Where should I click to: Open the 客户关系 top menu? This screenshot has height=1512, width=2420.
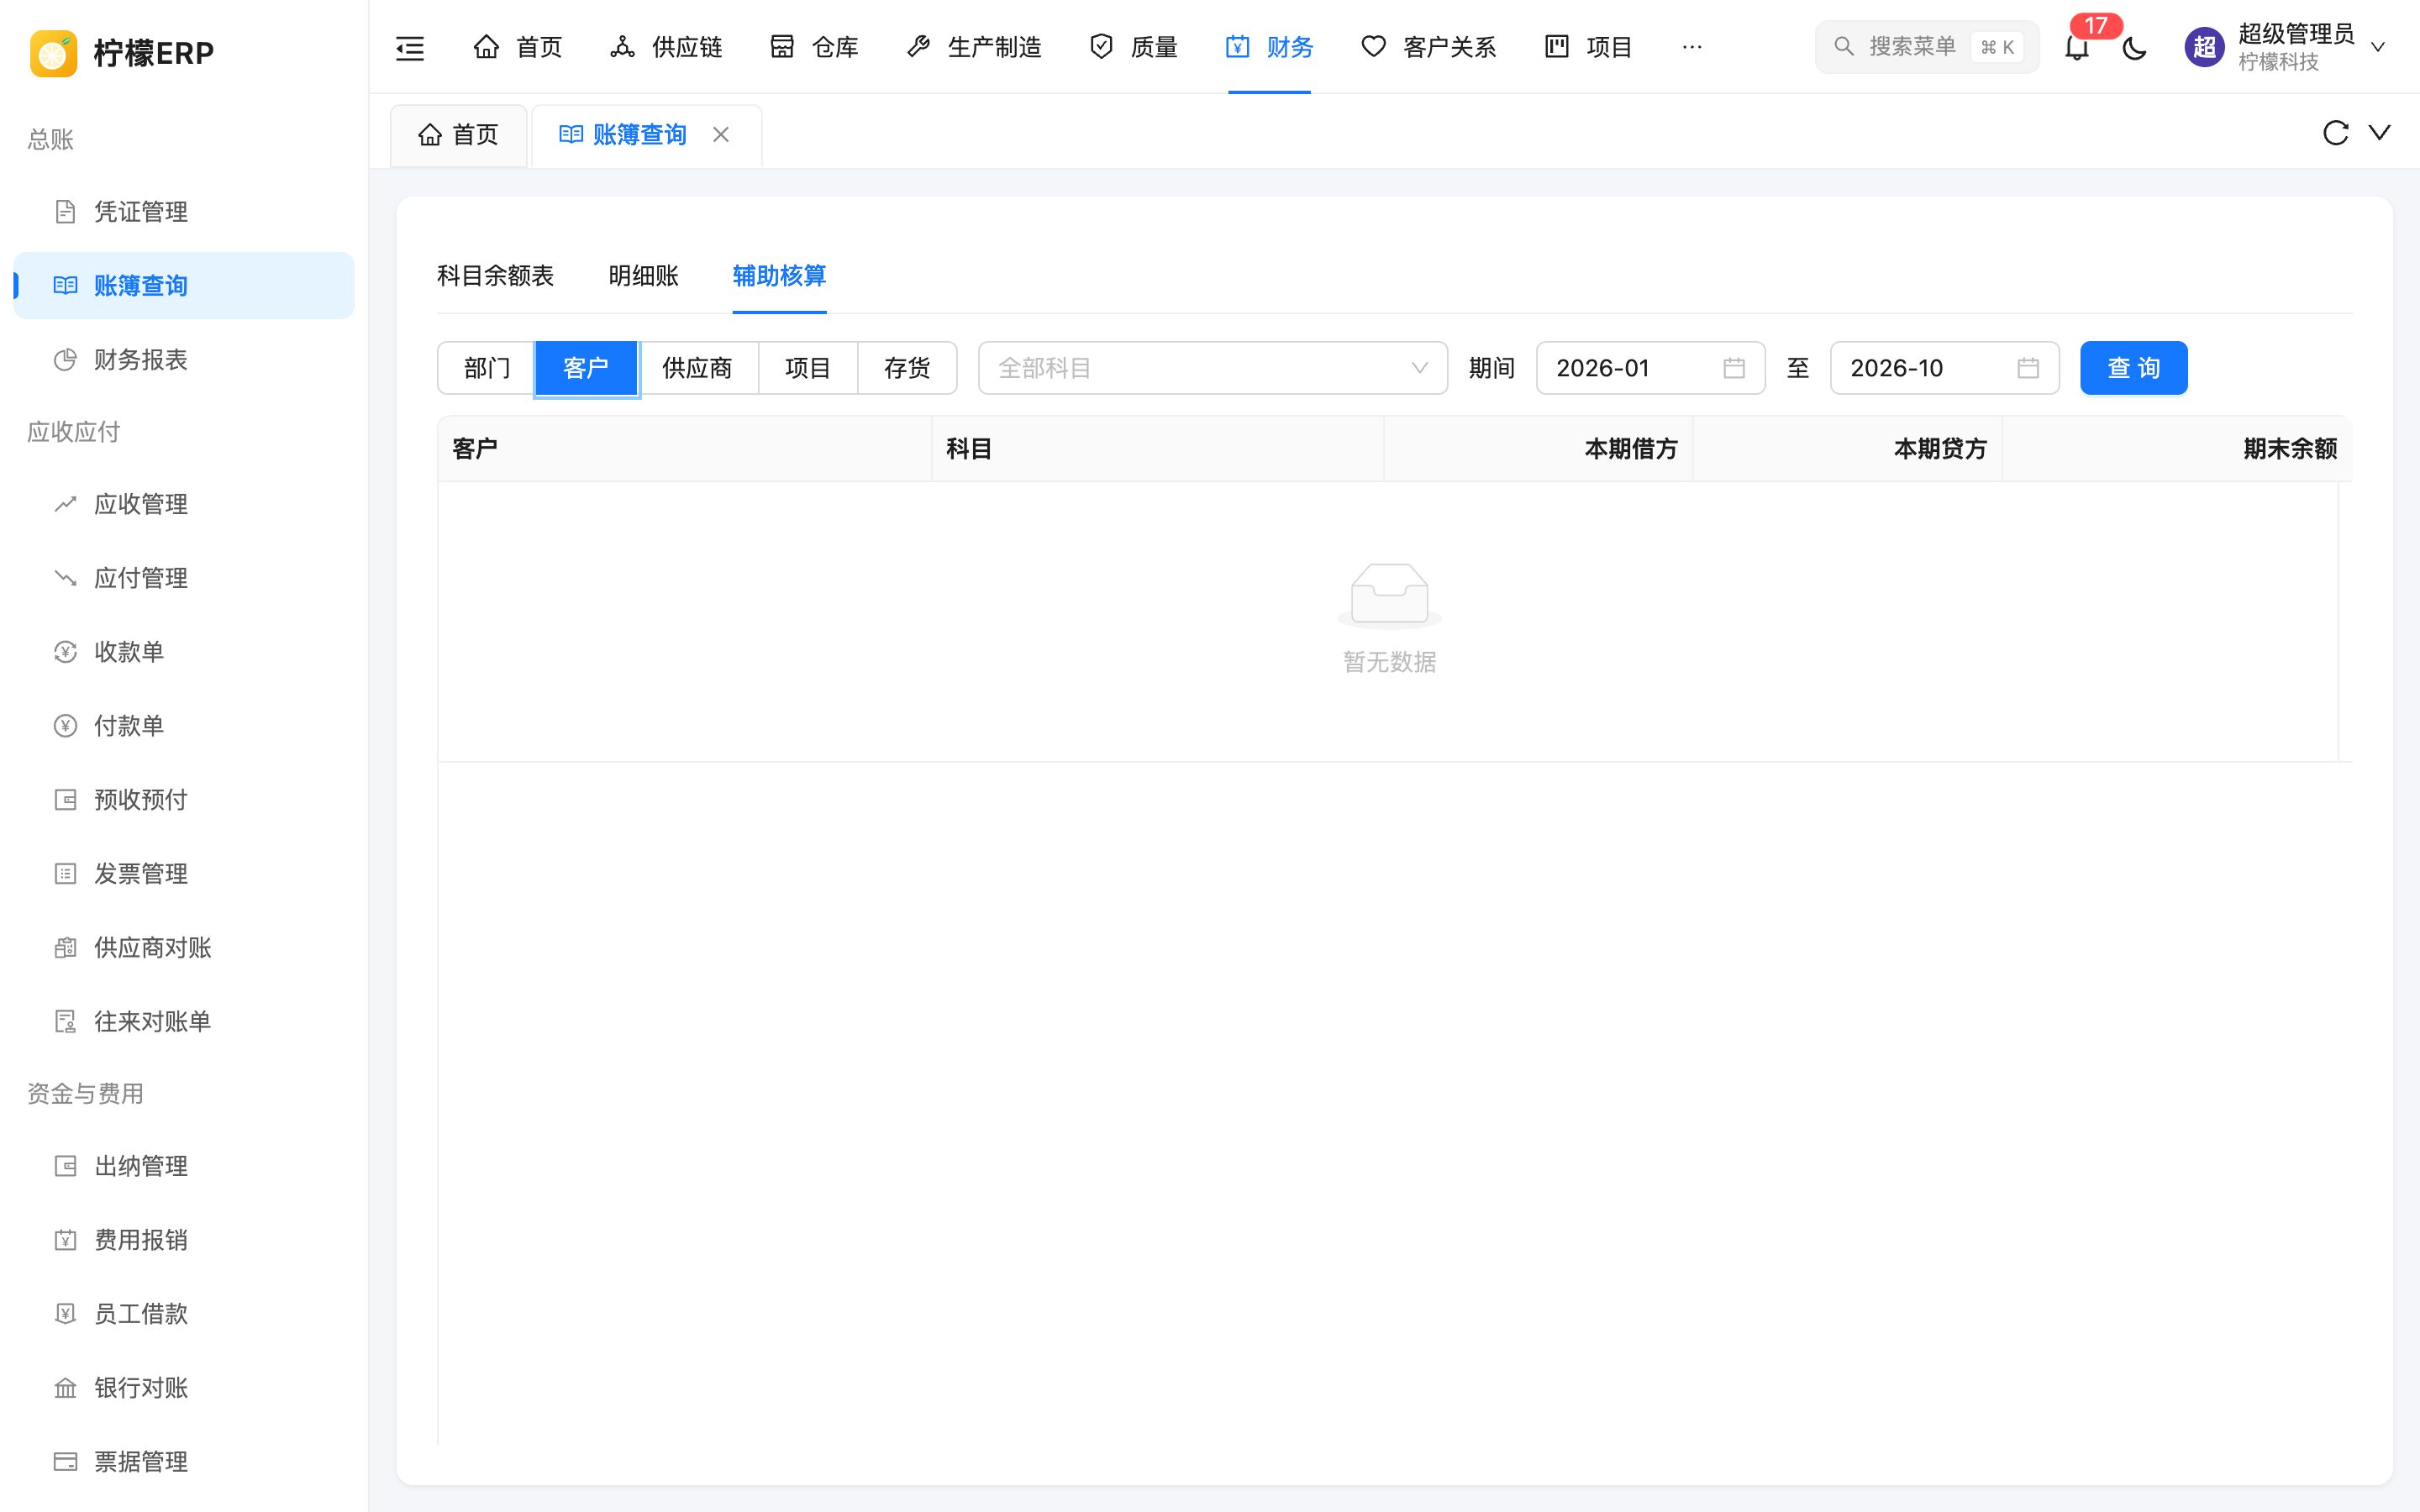[1428, 47]
